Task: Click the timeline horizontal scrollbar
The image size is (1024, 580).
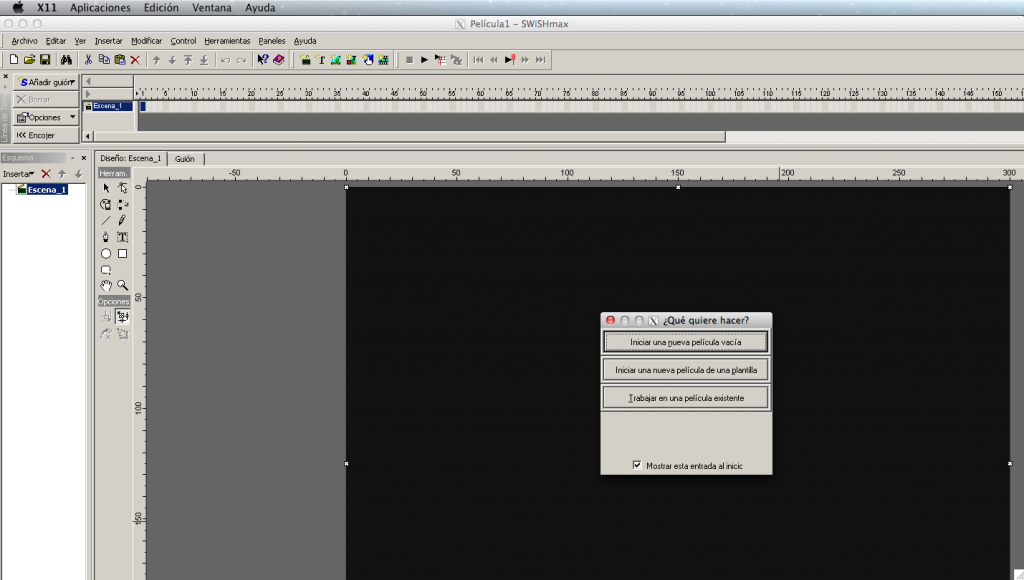Action: [409, 137]
